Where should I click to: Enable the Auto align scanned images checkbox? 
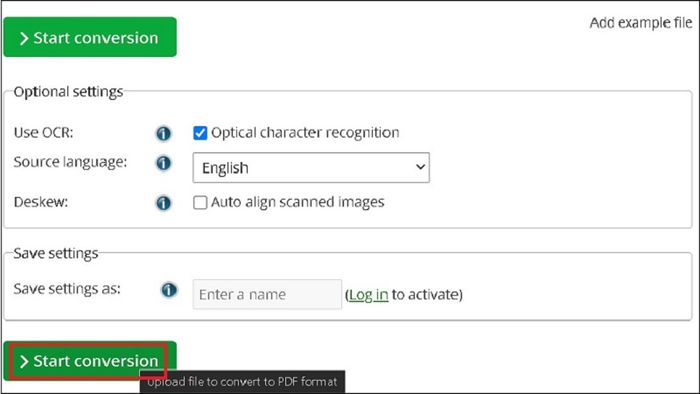200,203
